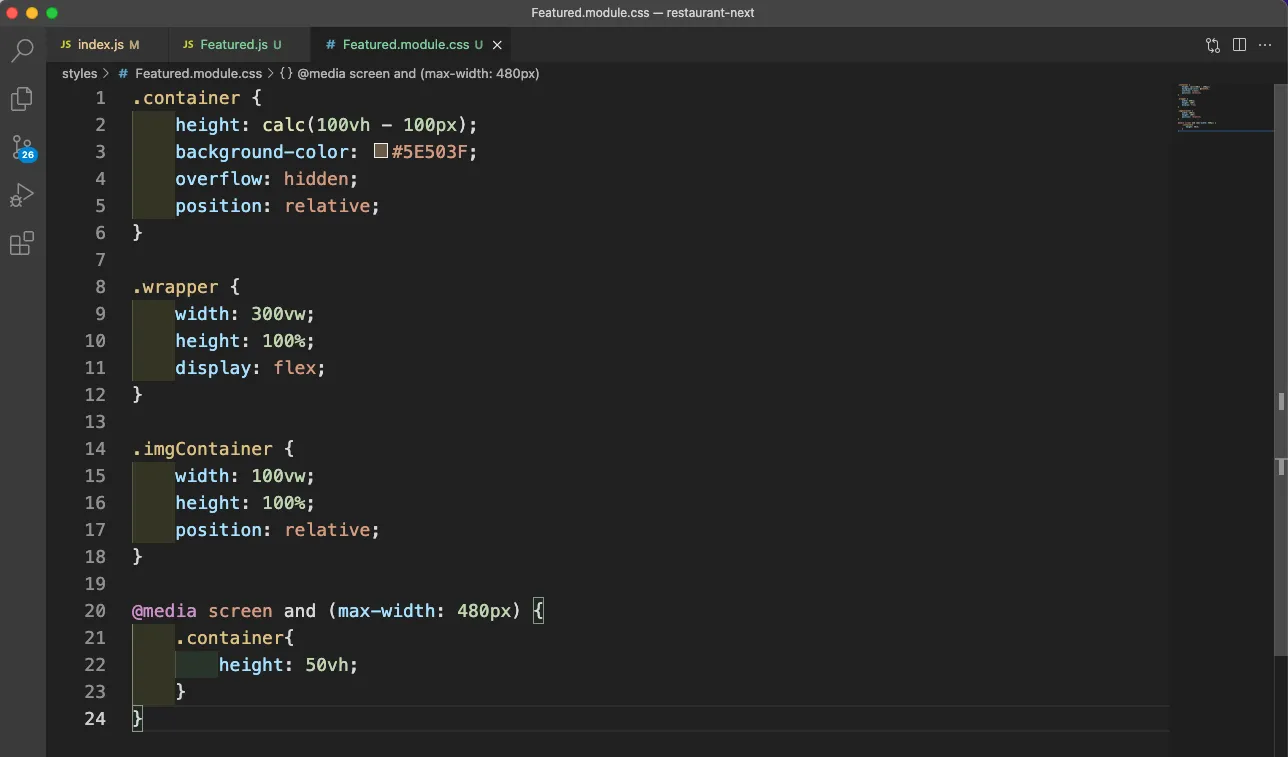The image size is (1288, 757).
Task: Click the background-color property name
Action: [261, 152]
